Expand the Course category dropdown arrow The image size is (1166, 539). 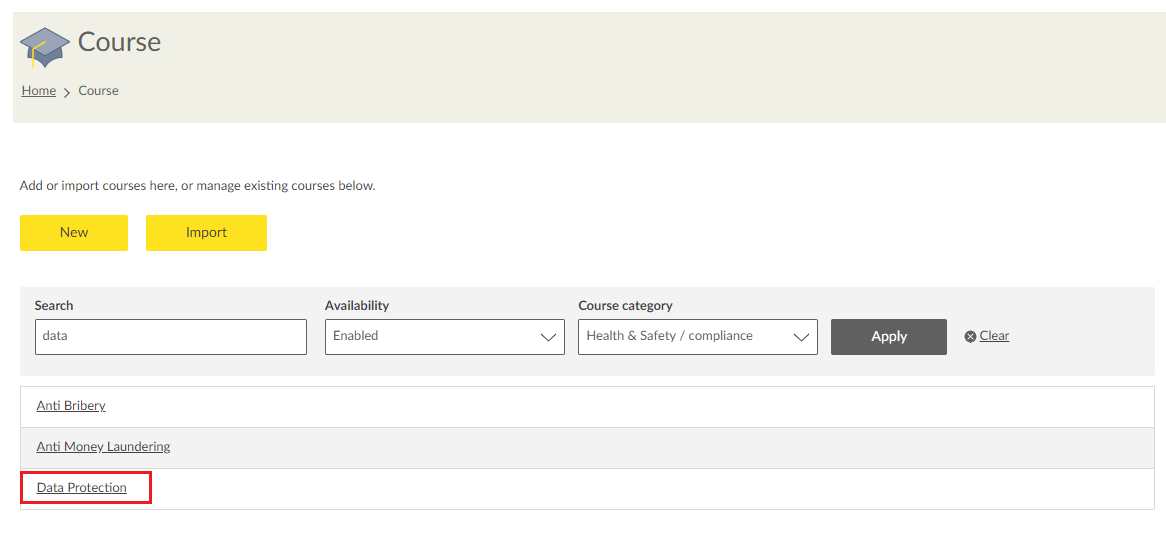[x=801, y=337]
